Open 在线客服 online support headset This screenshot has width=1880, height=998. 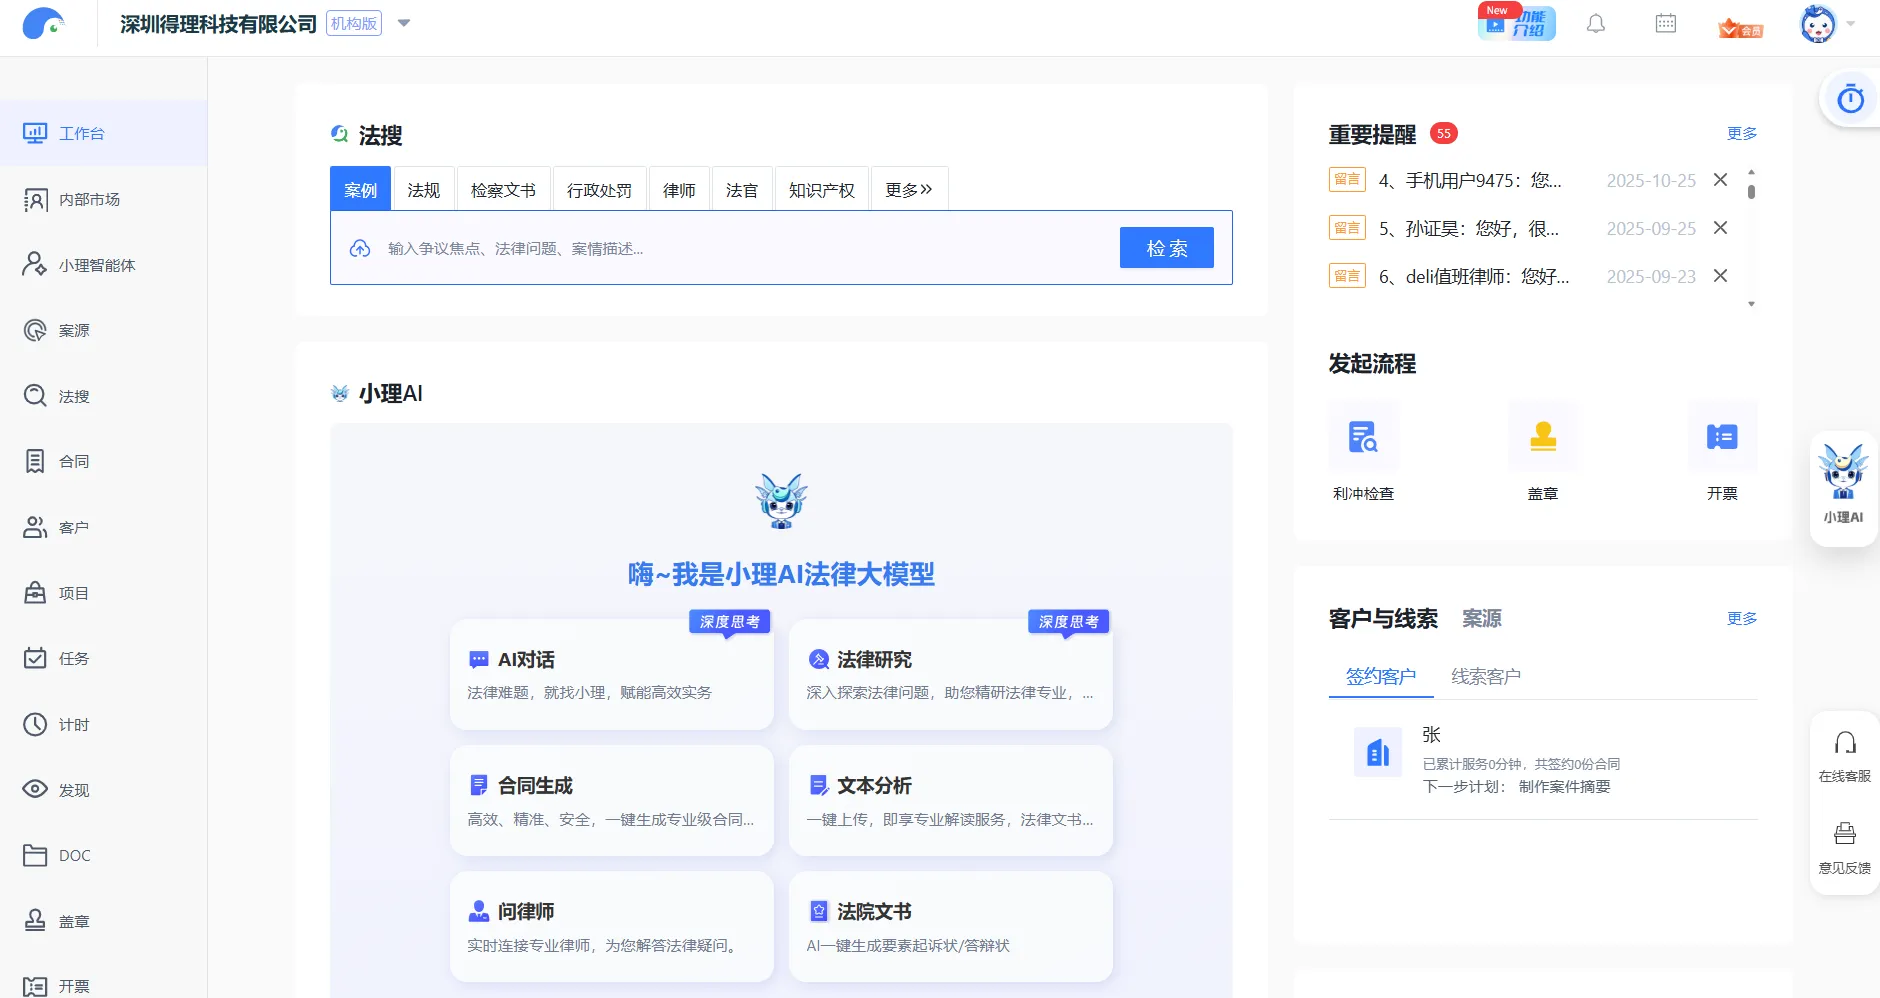click(x=1845, y=756)
